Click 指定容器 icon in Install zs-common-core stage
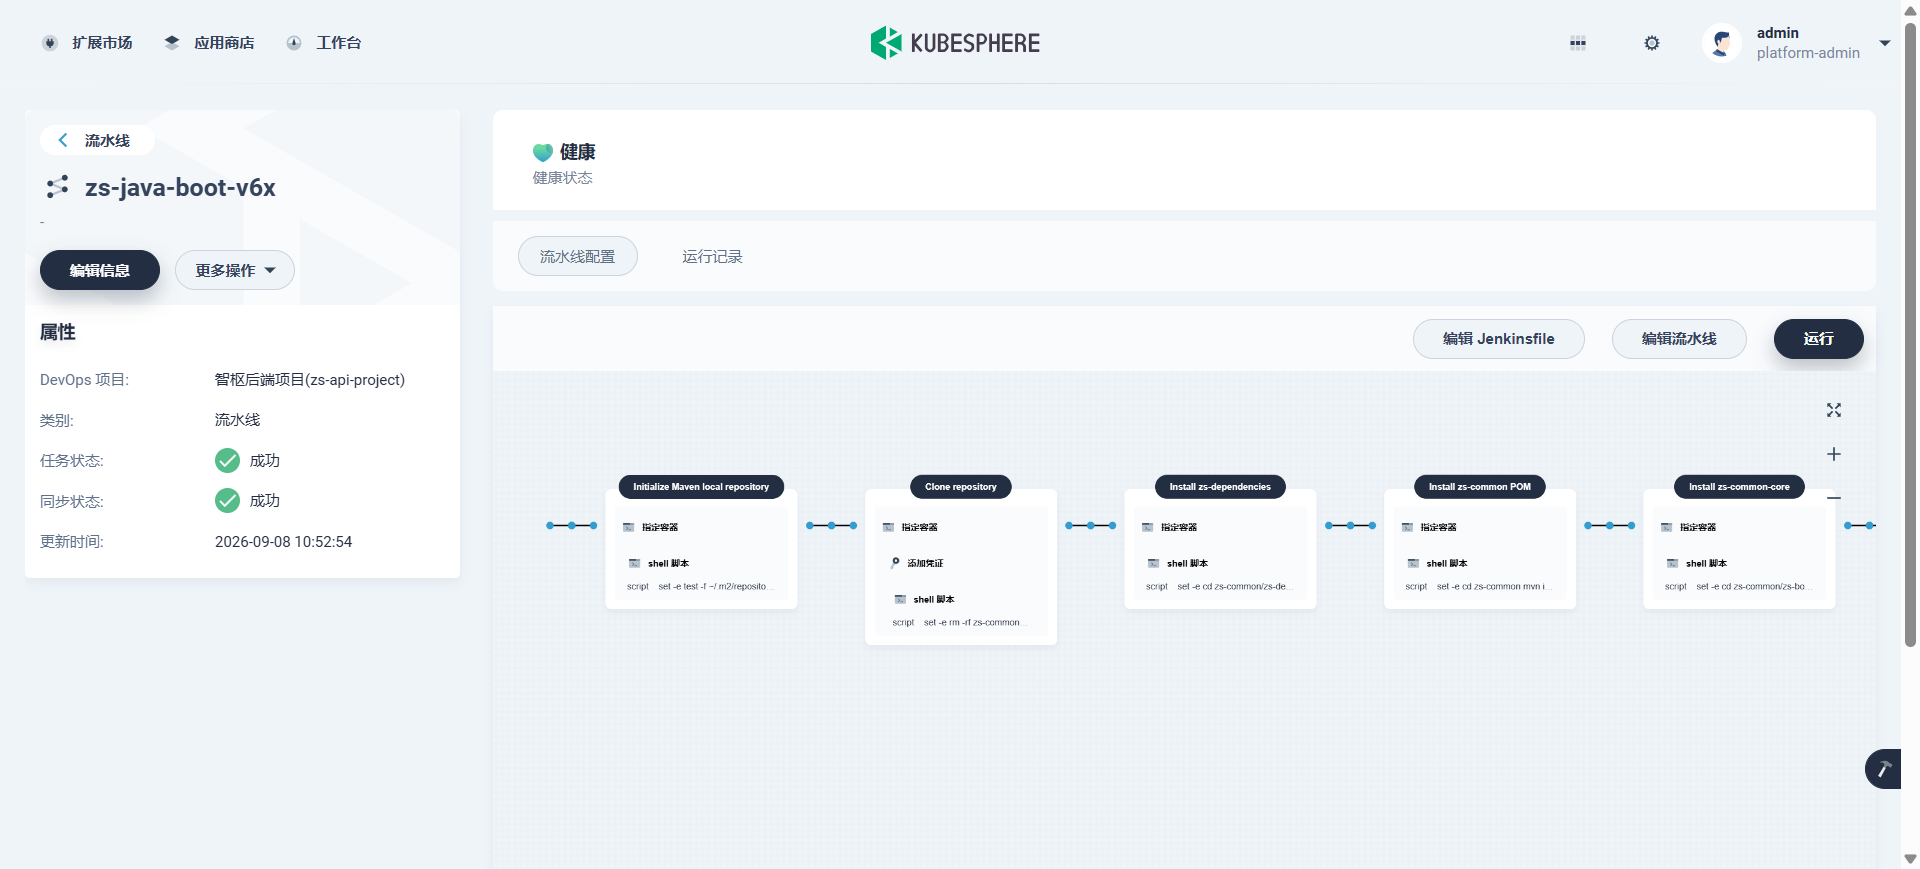The image size is (1920, 869). [1667, 527]
